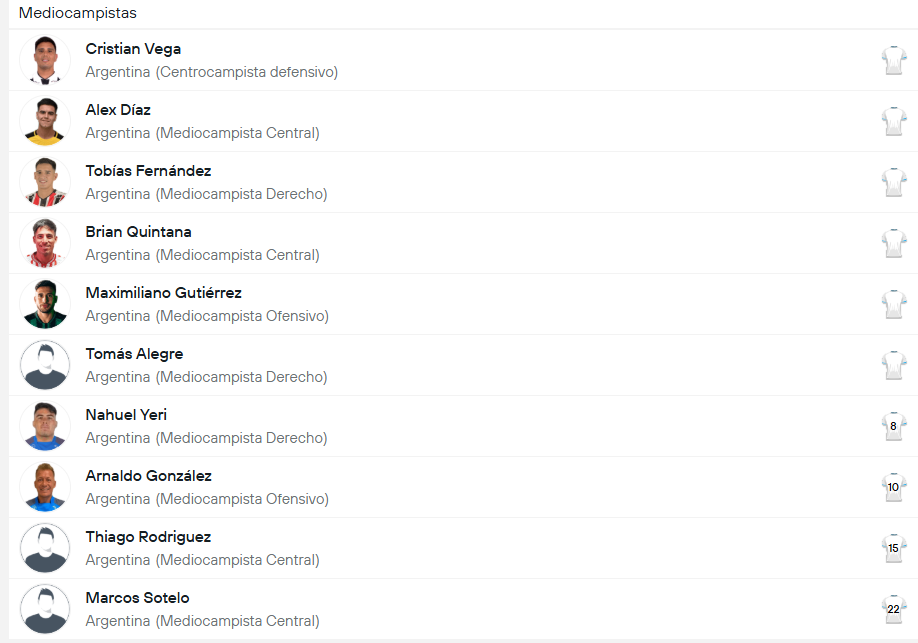918x643 pixels.
Task: Click the number 22 jersey icon
Action: pyautogui.click(x=893, y=609)
